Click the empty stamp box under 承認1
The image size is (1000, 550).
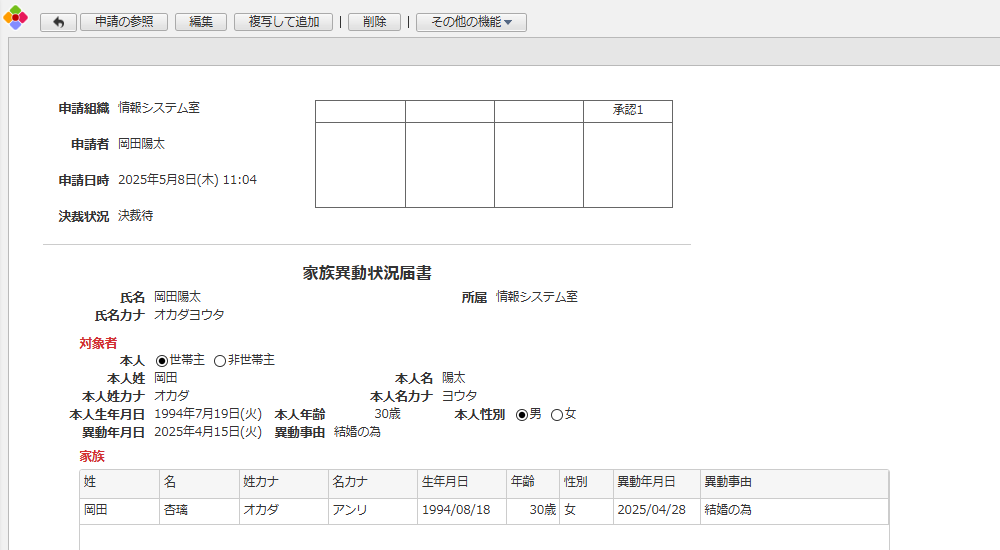[628, 165]
